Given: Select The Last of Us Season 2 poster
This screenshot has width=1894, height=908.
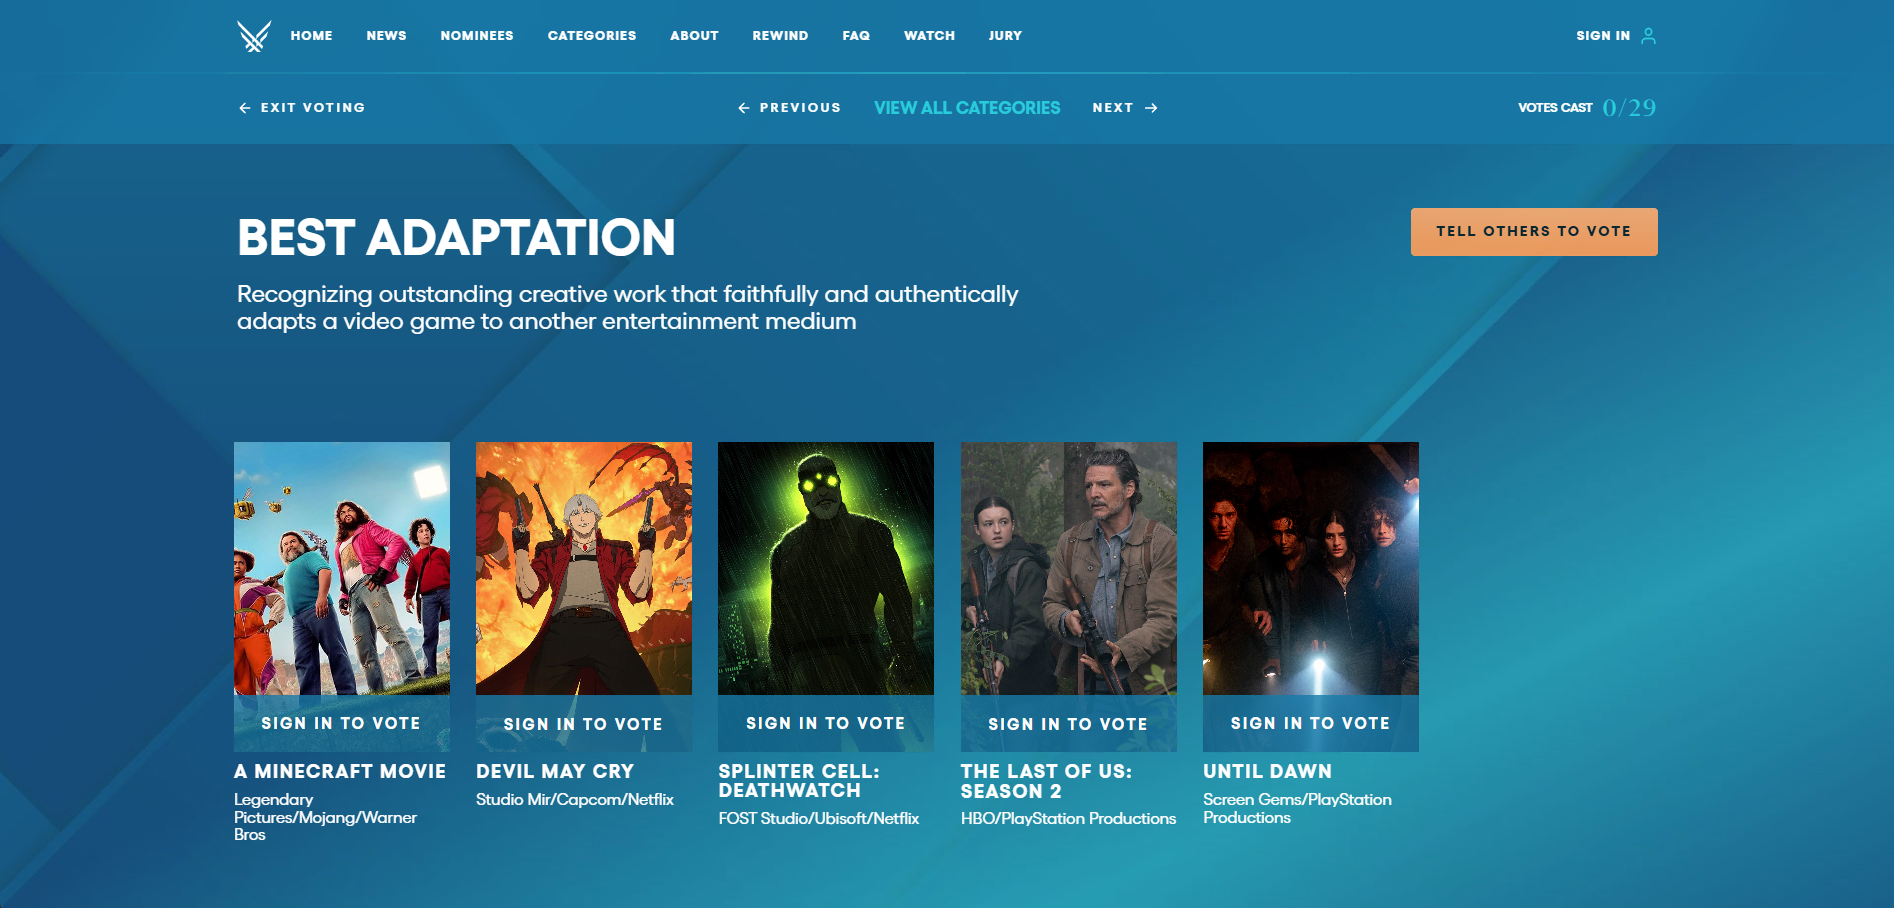Looking at the screenshot, I should pos(1068,568).
